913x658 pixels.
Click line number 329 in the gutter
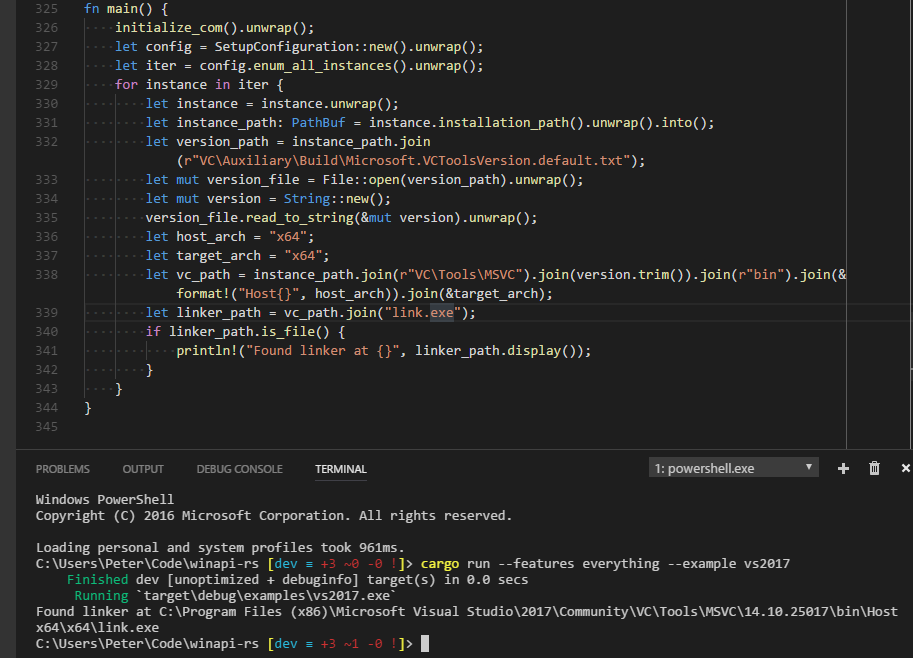pyautogui.click(x=47, y=85)
